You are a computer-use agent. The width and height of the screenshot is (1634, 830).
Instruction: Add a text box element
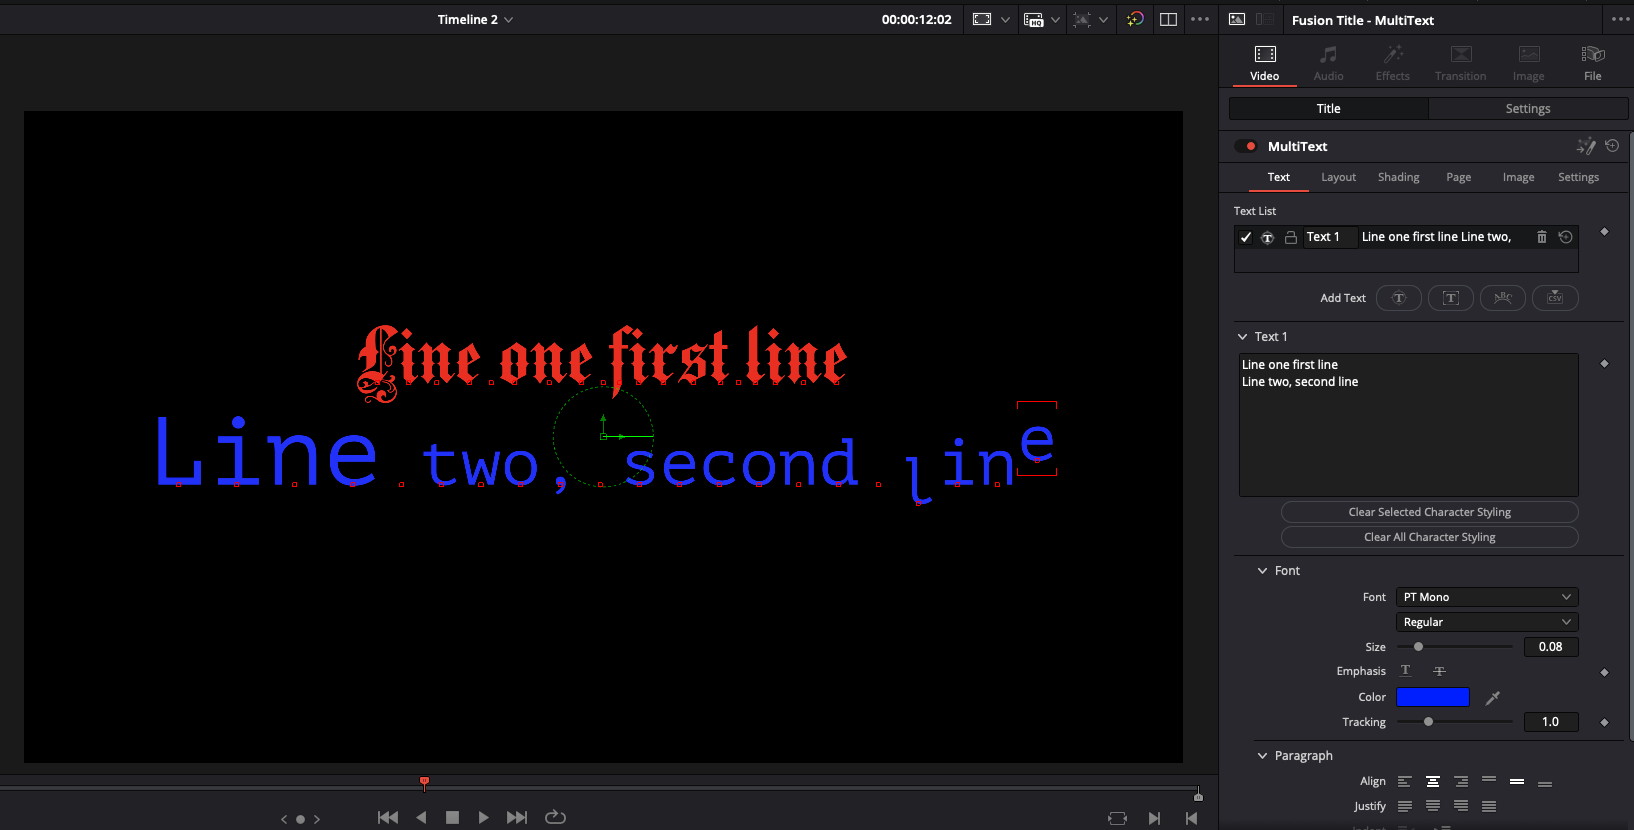1451,298
